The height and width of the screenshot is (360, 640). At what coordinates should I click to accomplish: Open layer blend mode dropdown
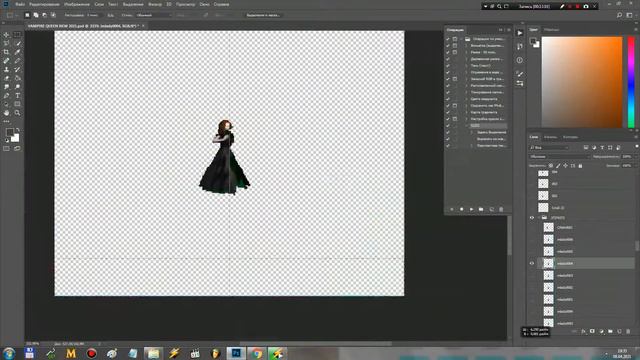pyautogui.click(x=560, y=157)
